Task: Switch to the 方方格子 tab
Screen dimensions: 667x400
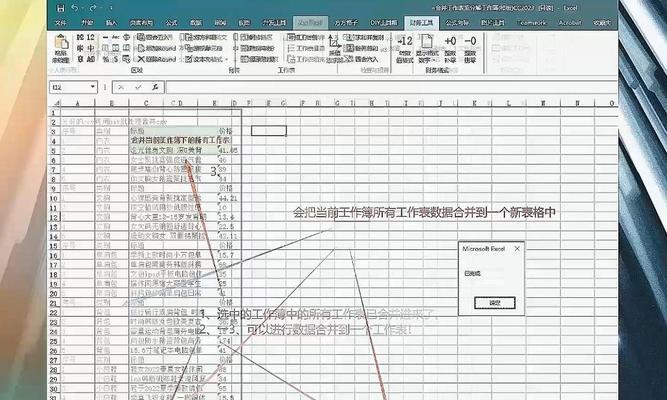Action: pyautogui.click(x=346, y=23)
